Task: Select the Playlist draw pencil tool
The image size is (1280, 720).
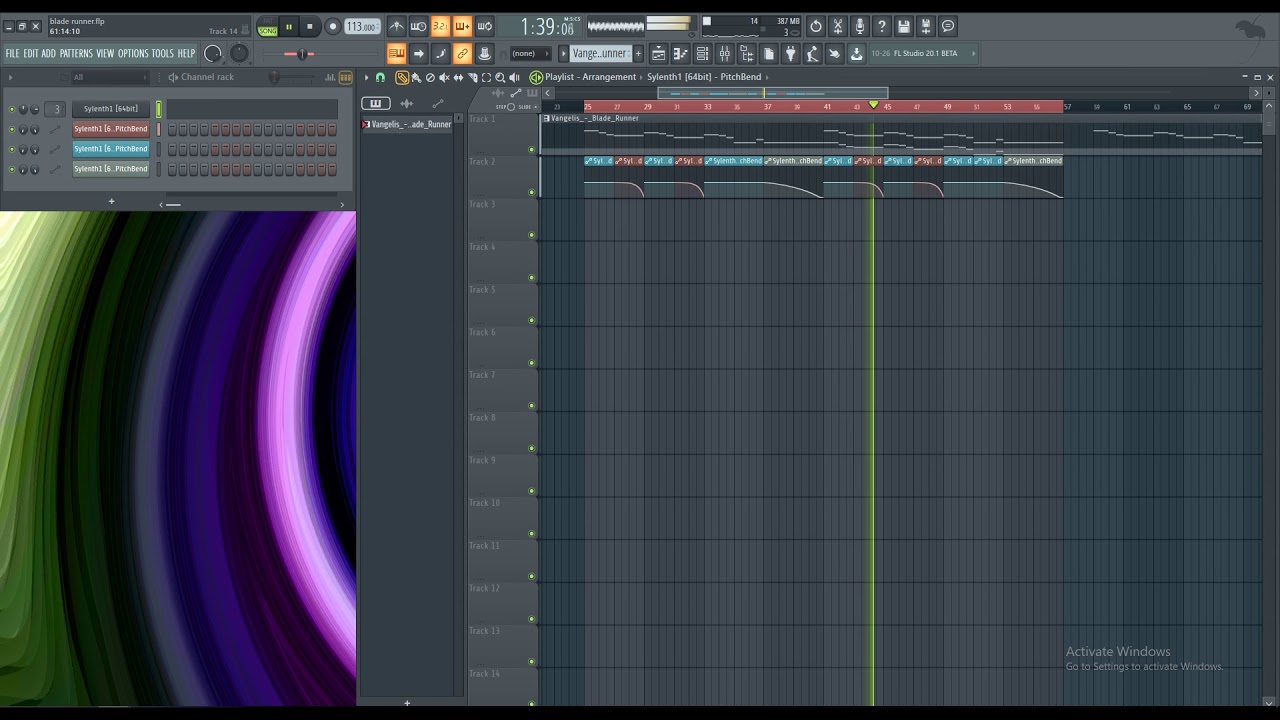Action: pyautogui.click(x=402, y=77)
